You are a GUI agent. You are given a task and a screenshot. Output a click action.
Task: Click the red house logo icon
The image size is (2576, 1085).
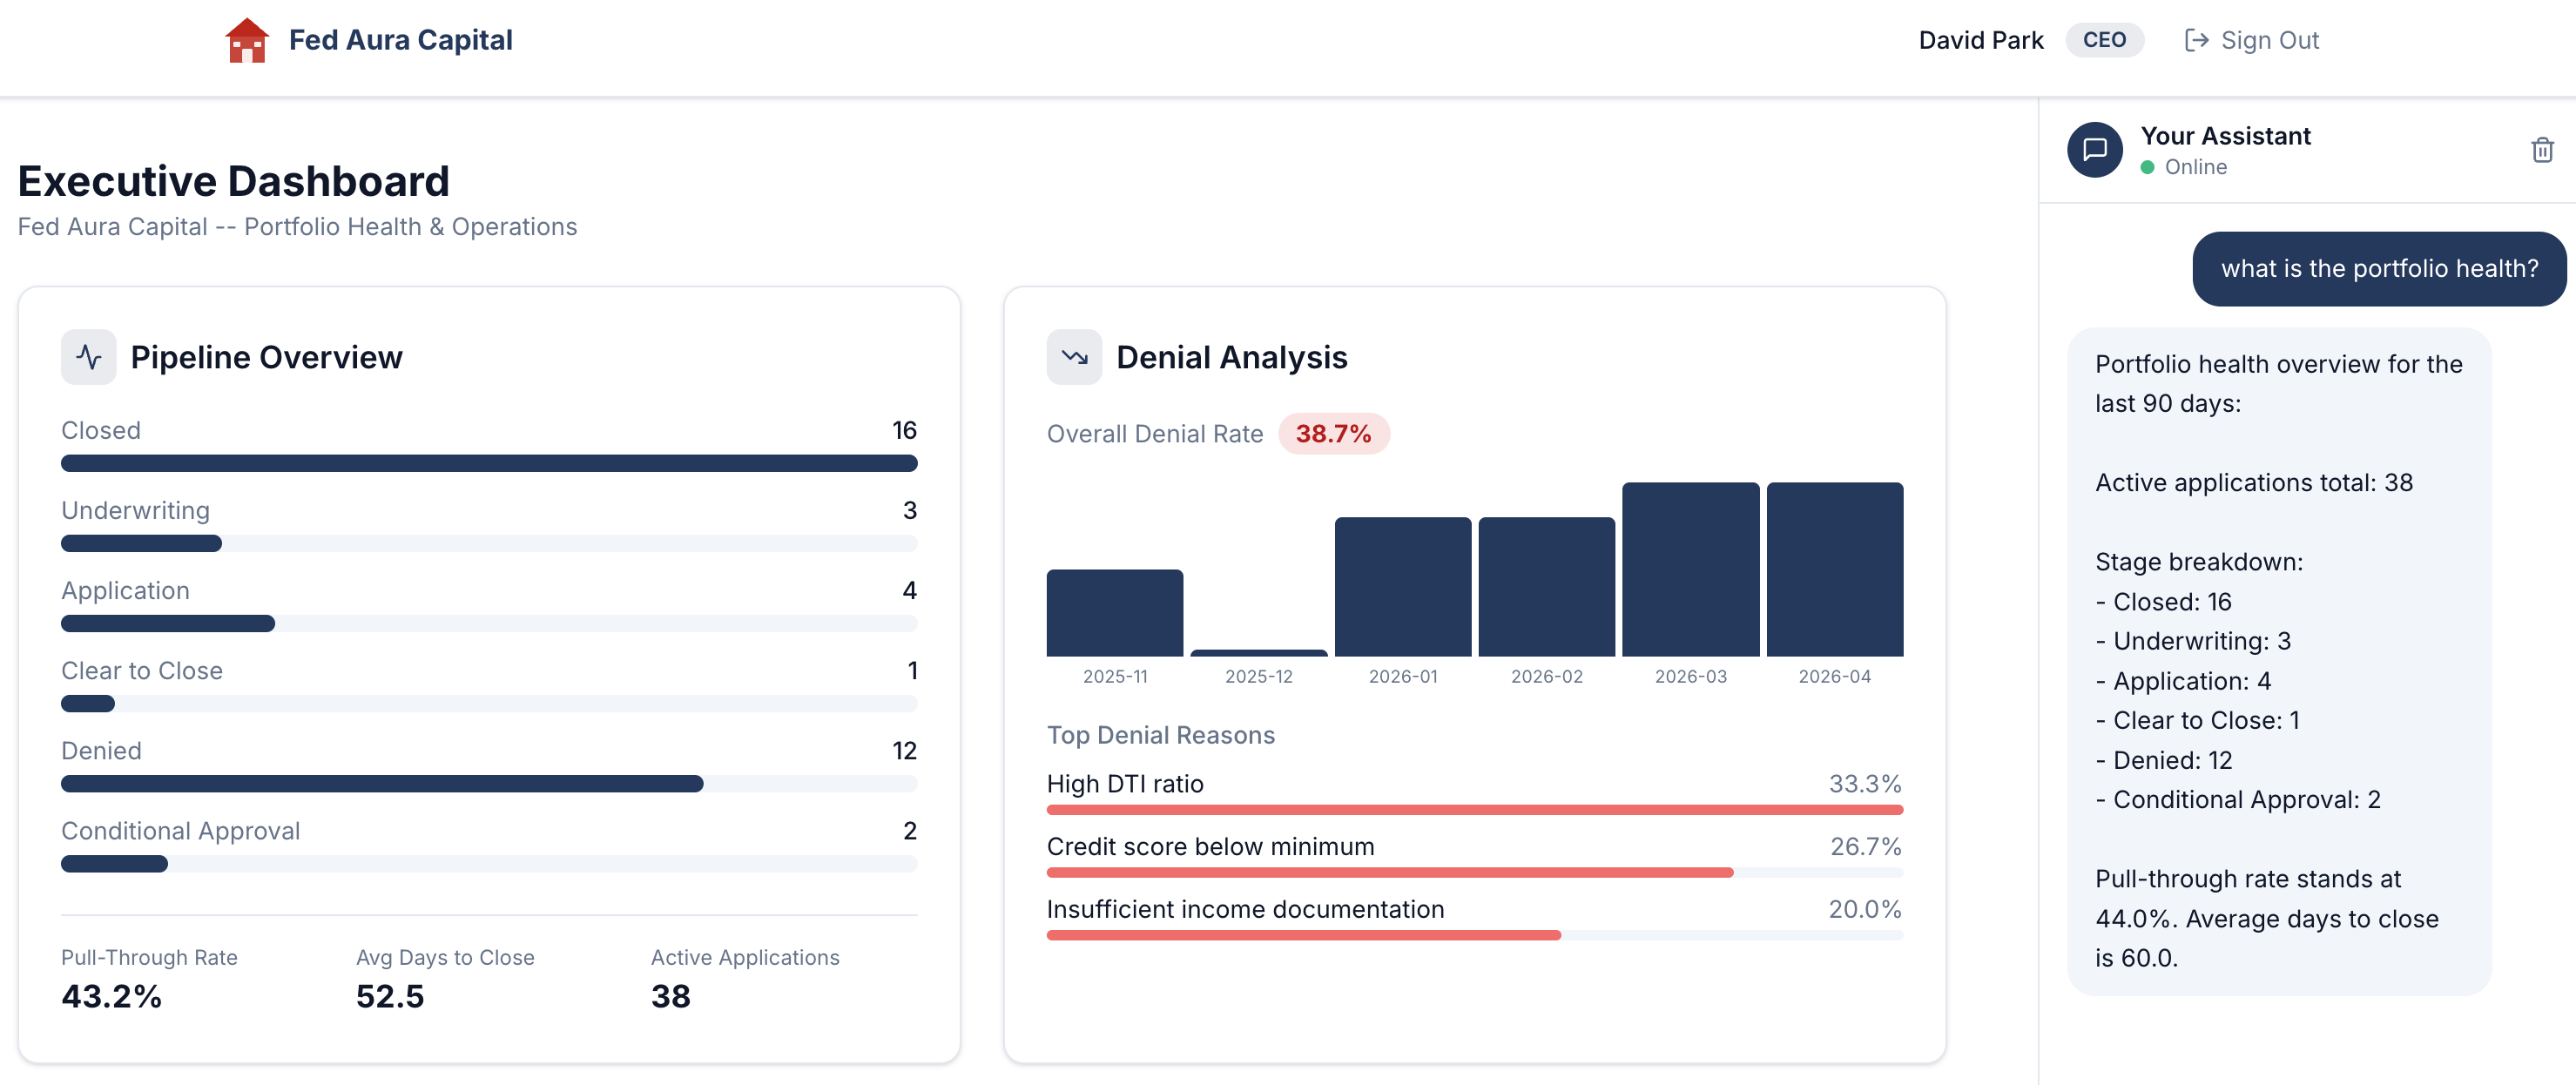click(x=246, y=40)
